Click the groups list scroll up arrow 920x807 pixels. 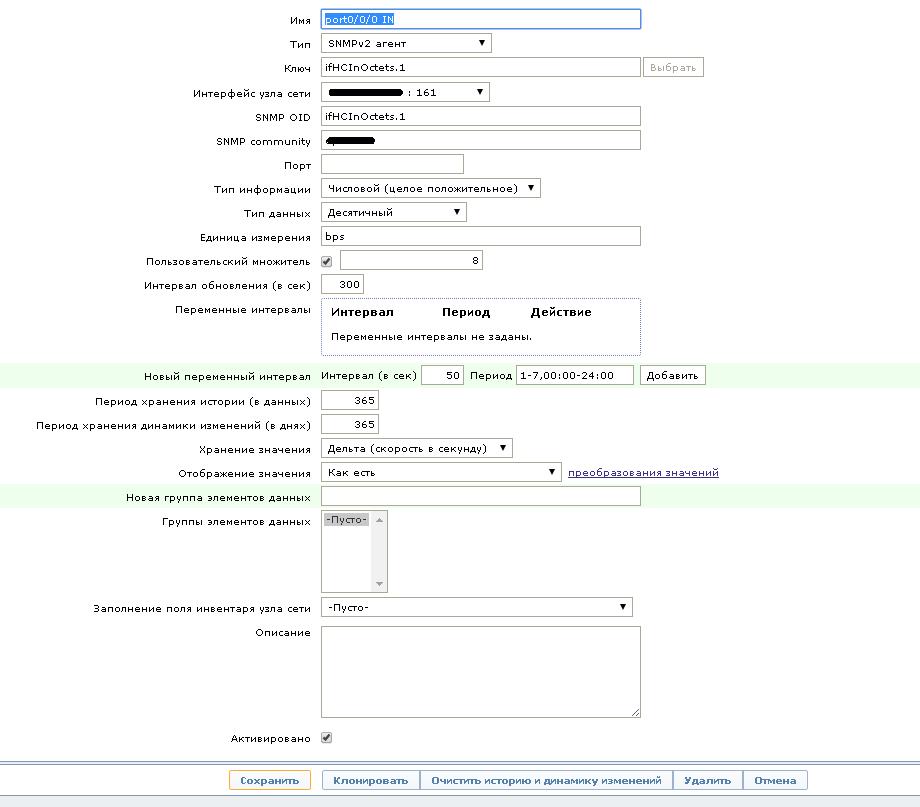coord(380,520)
